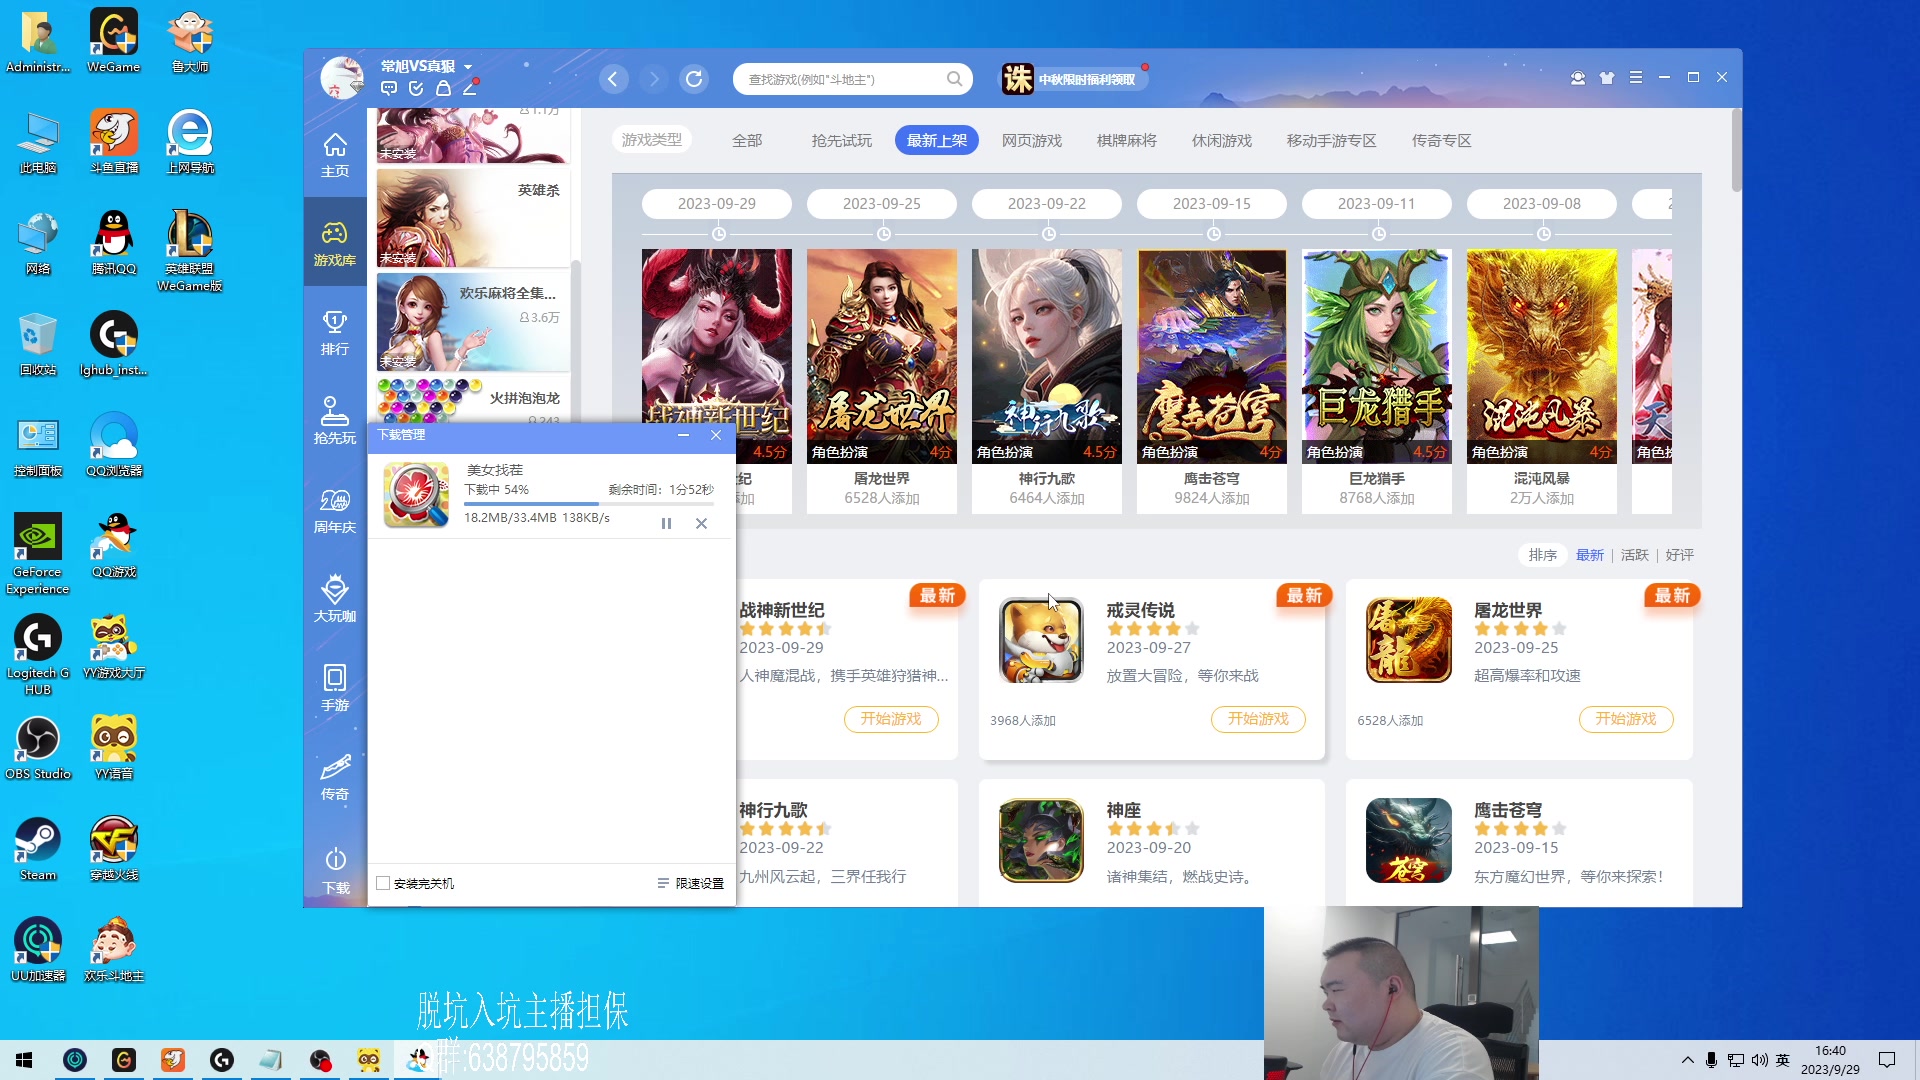Open the 手游 mobile games sidebar icon

[335, 688]
